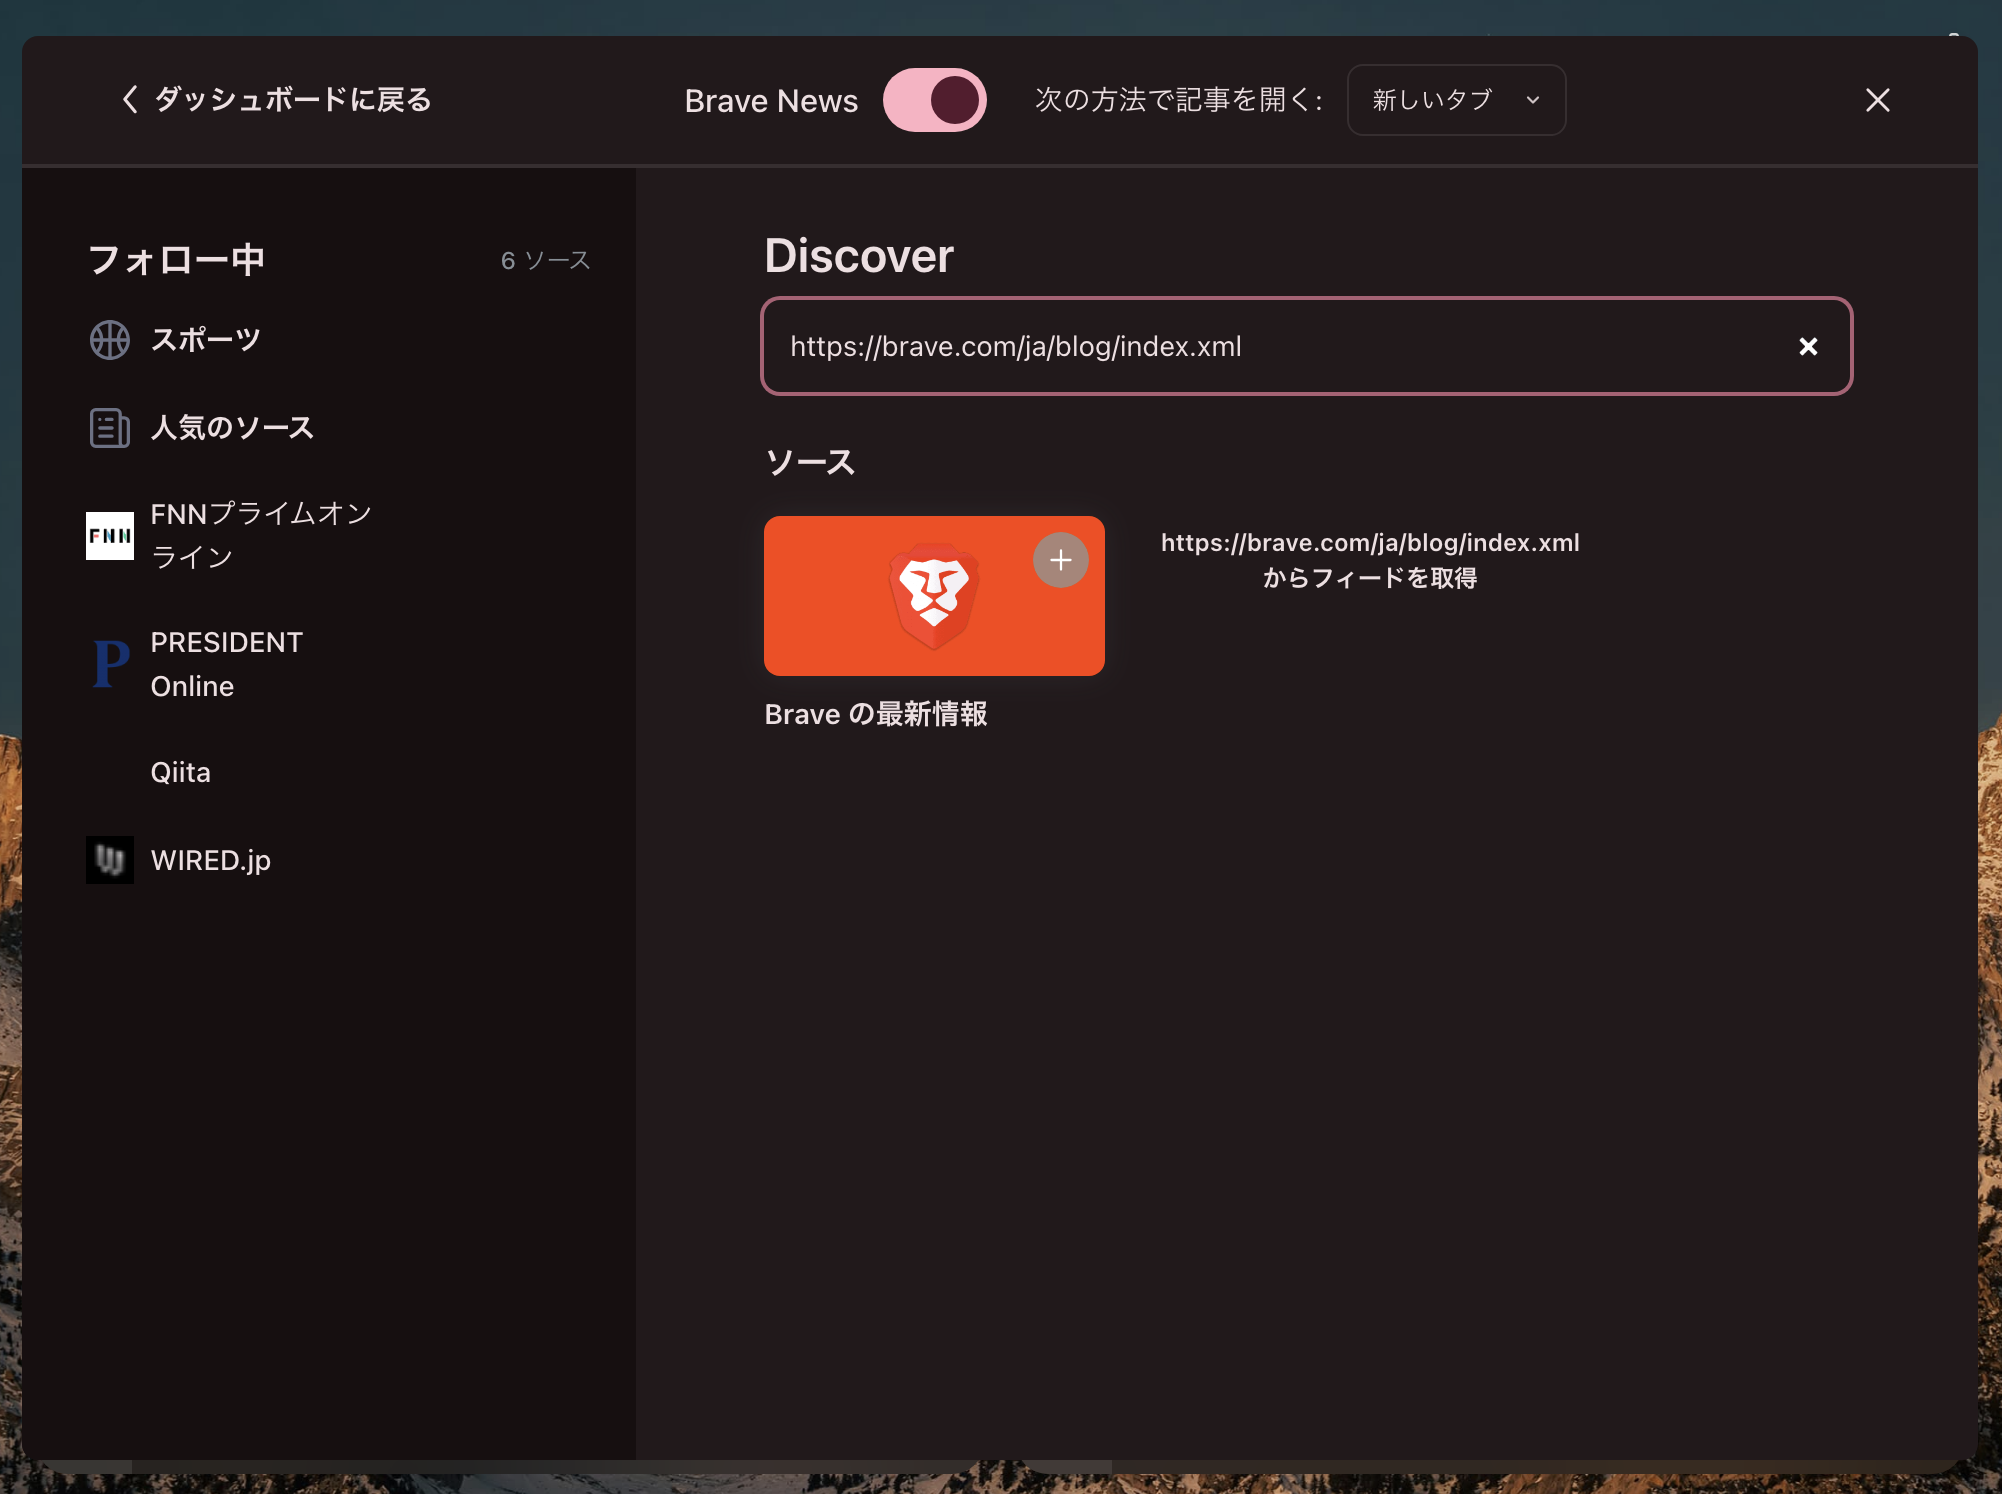Select the WIRED.jp source
This screenshot has width=2002, height=1494.
tap(210, 860)
